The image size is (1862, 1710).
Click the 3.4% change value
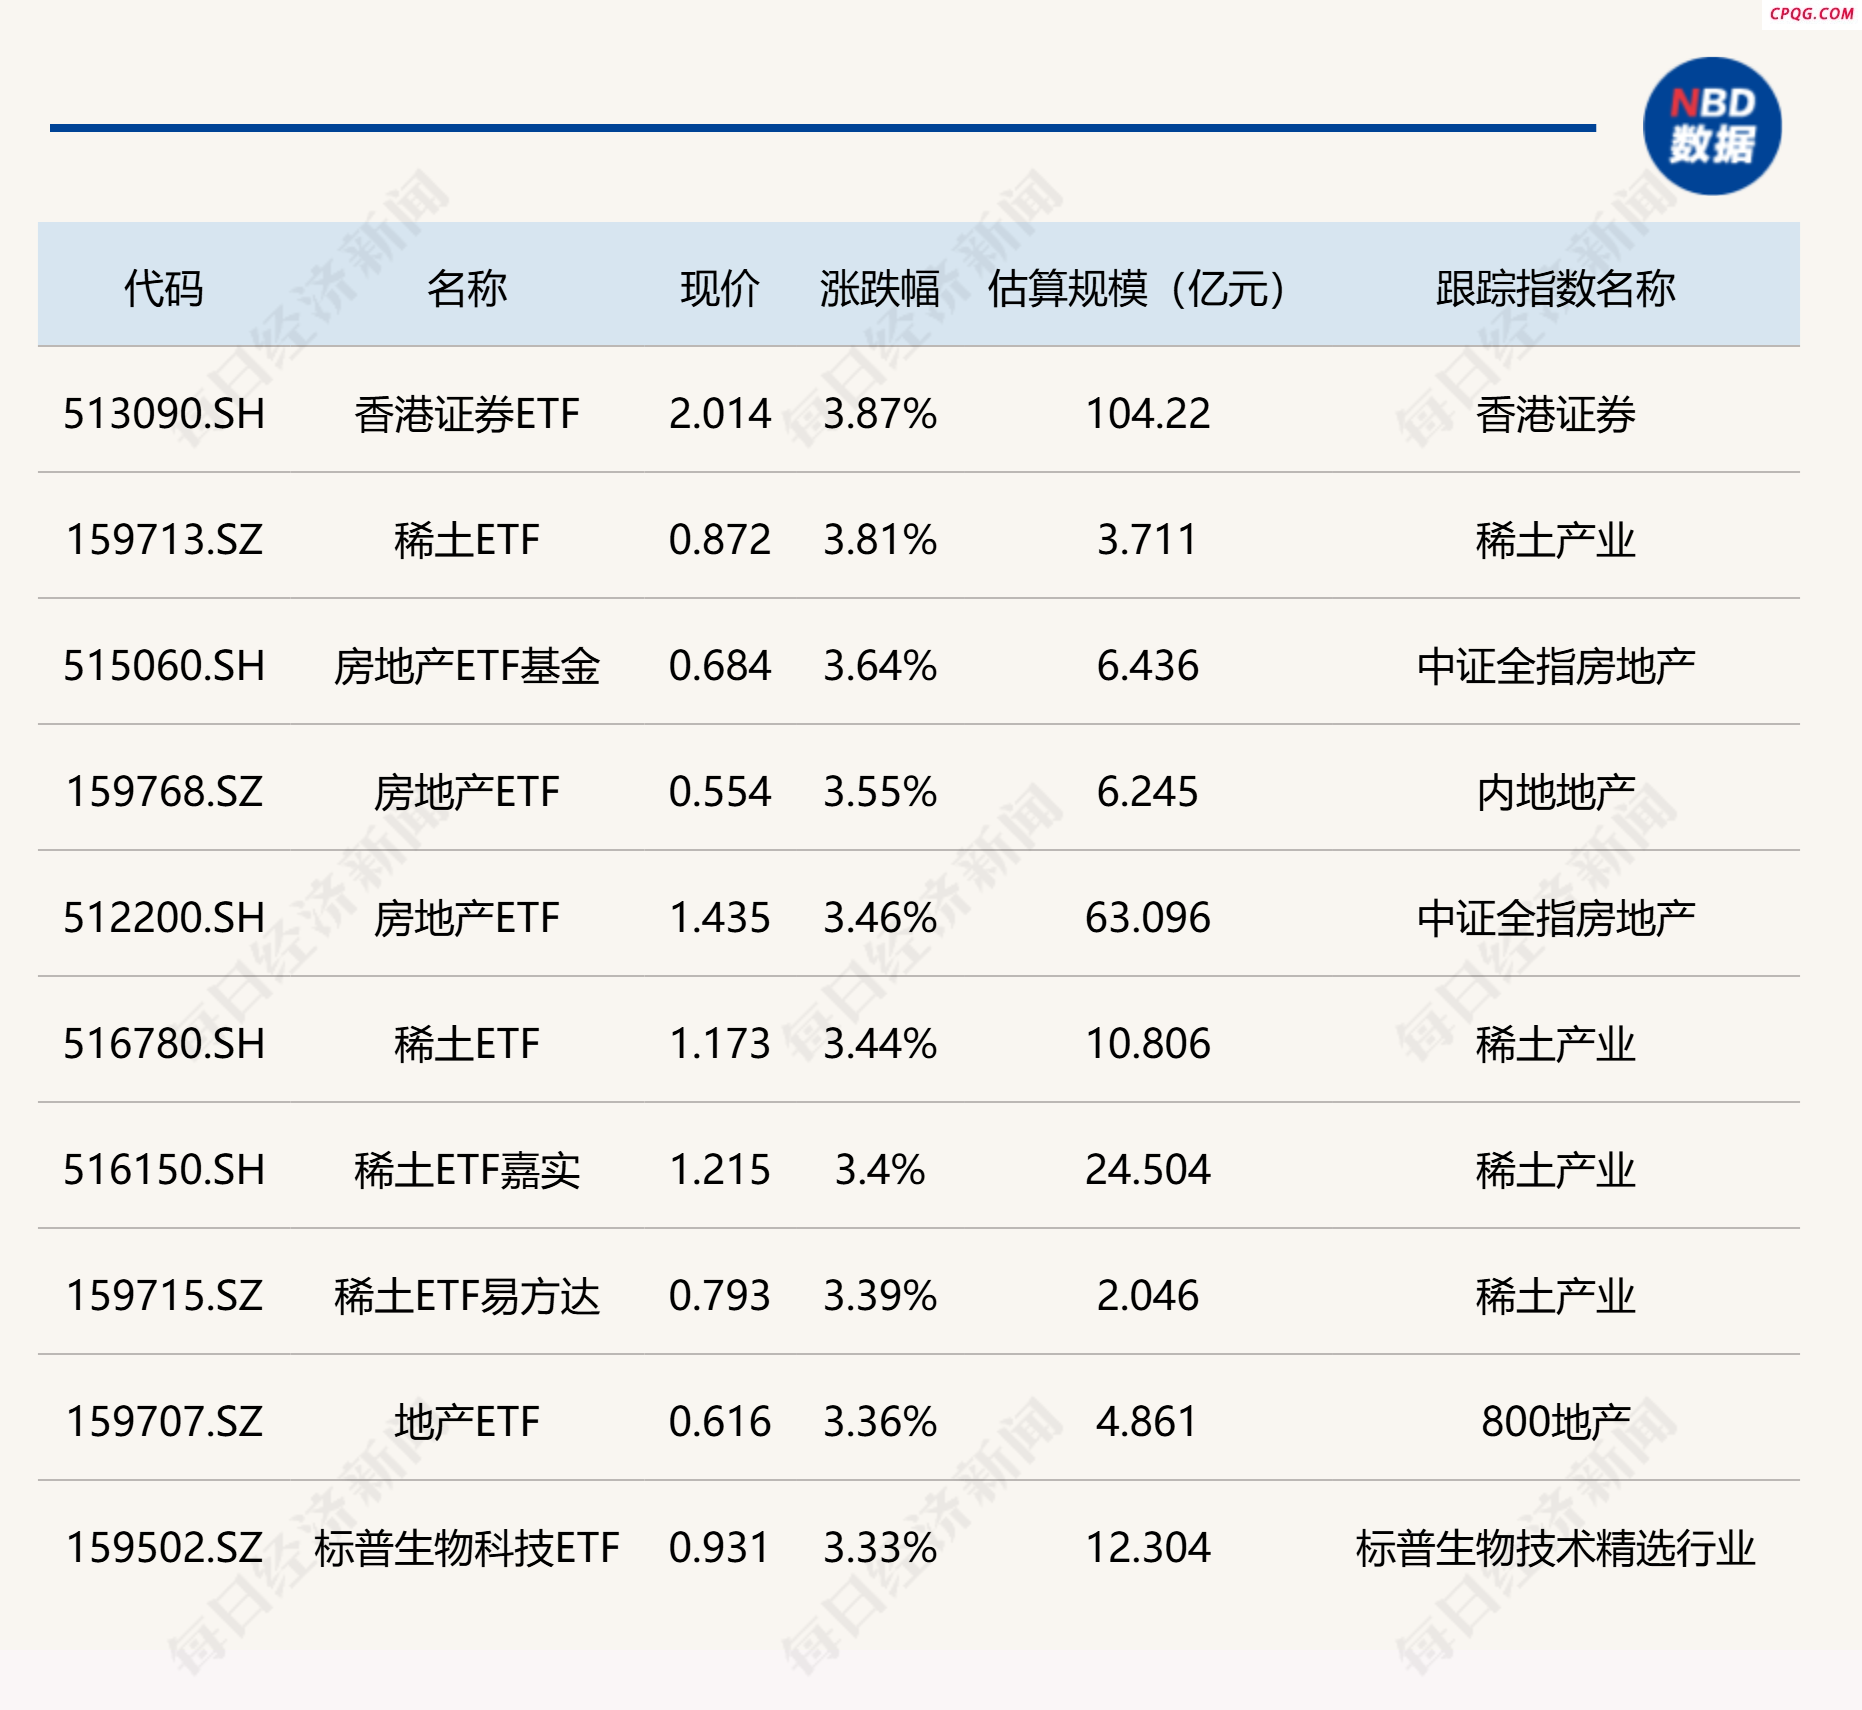coord(880,1170)
